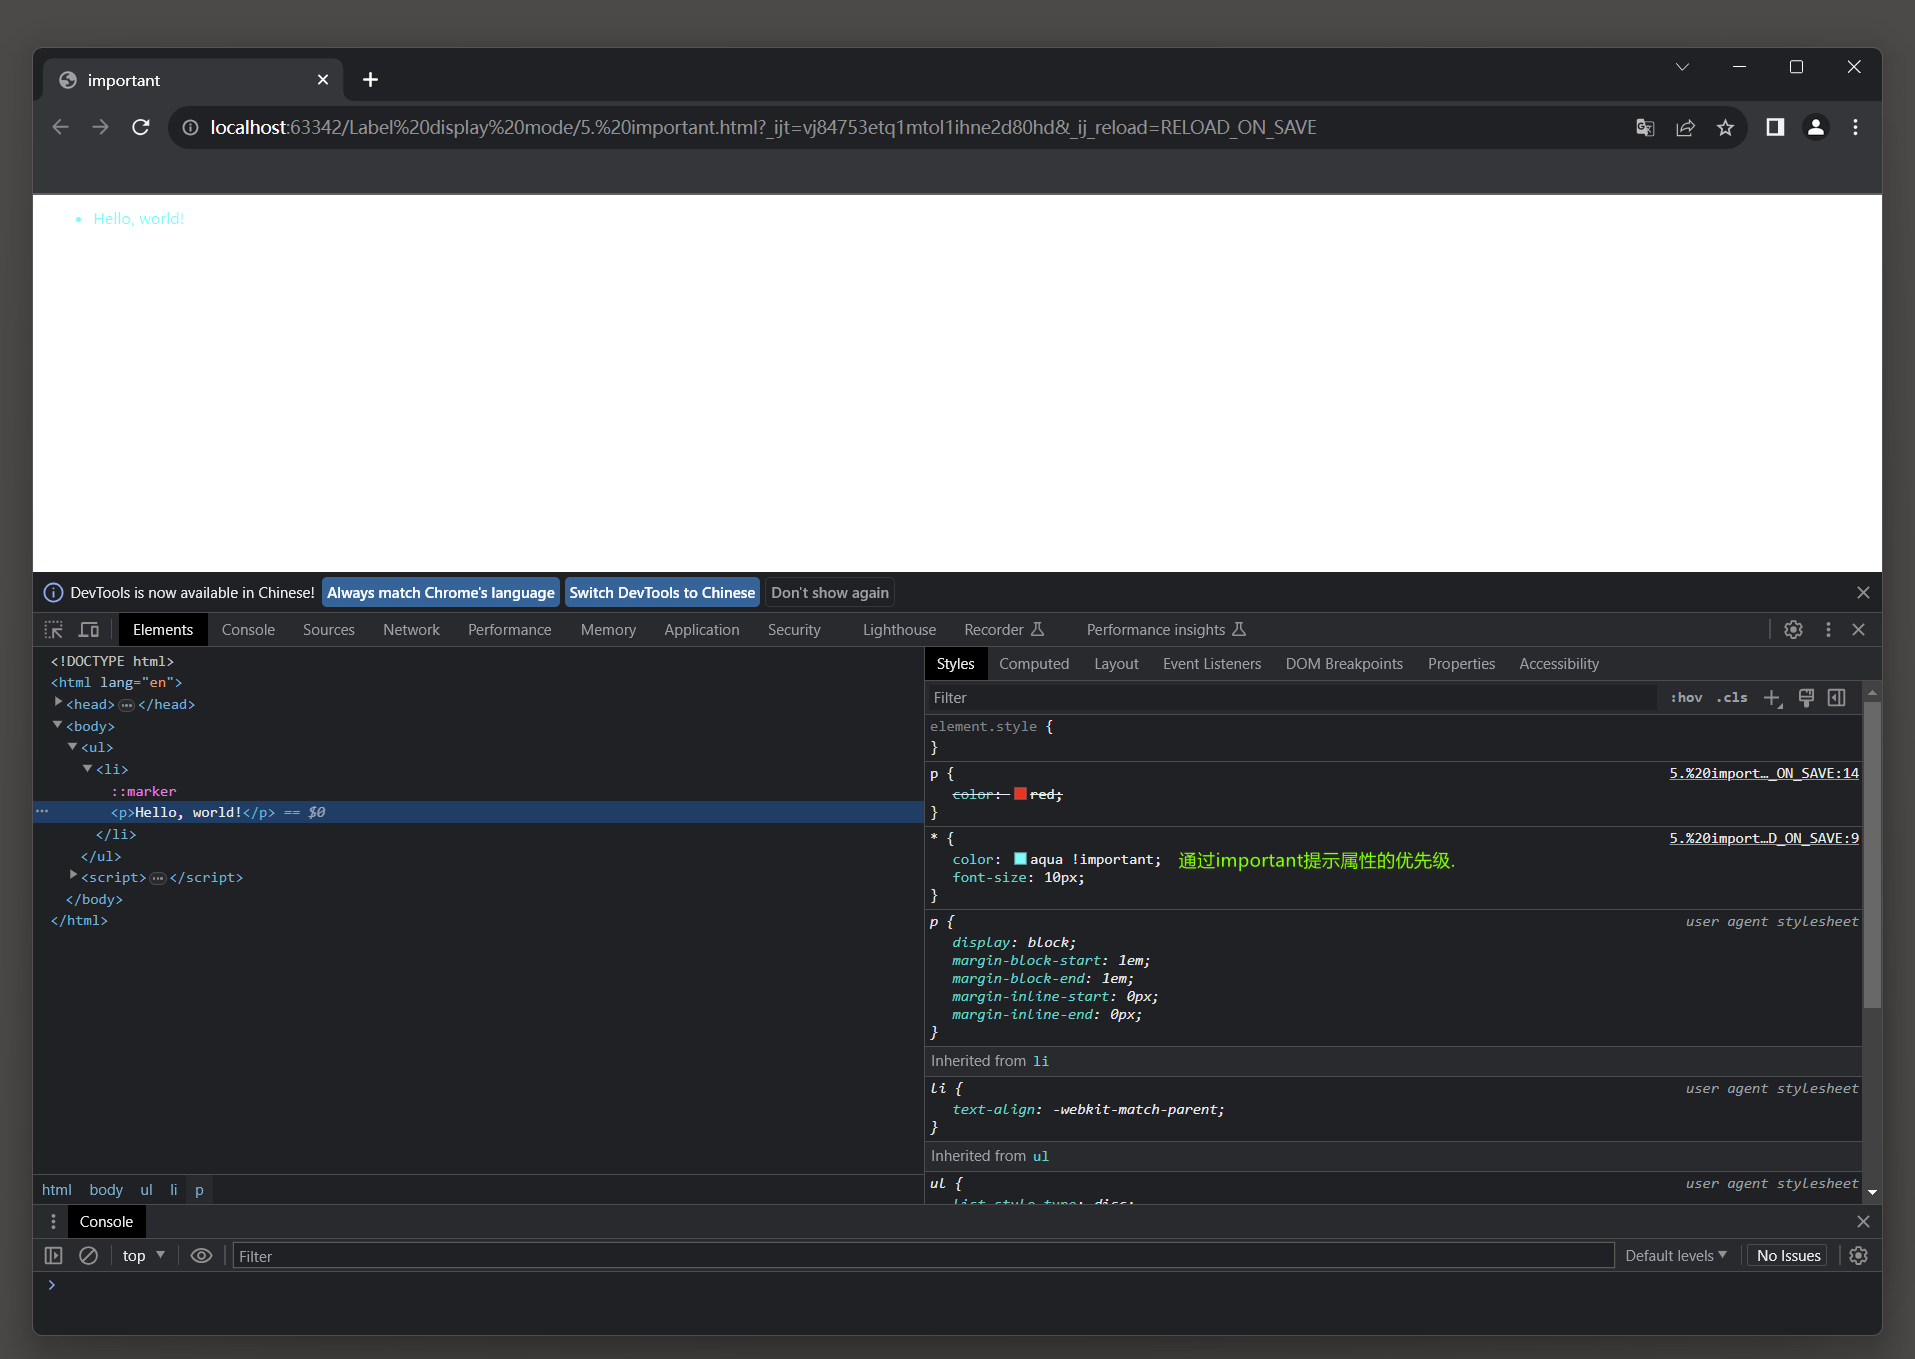Click the share page icon
1915x1359 pixels.
(x=1685, y=127)
